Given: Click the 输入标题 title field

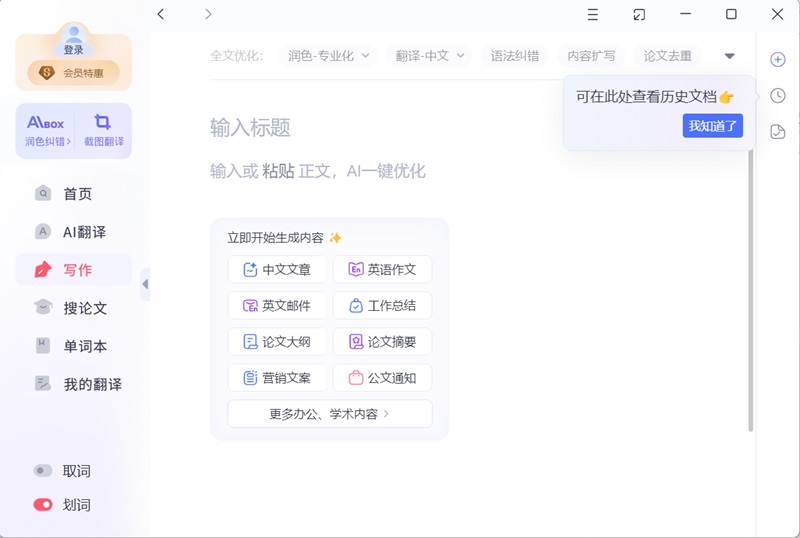Looking at the screenshot, I should (x=250, y=128).
